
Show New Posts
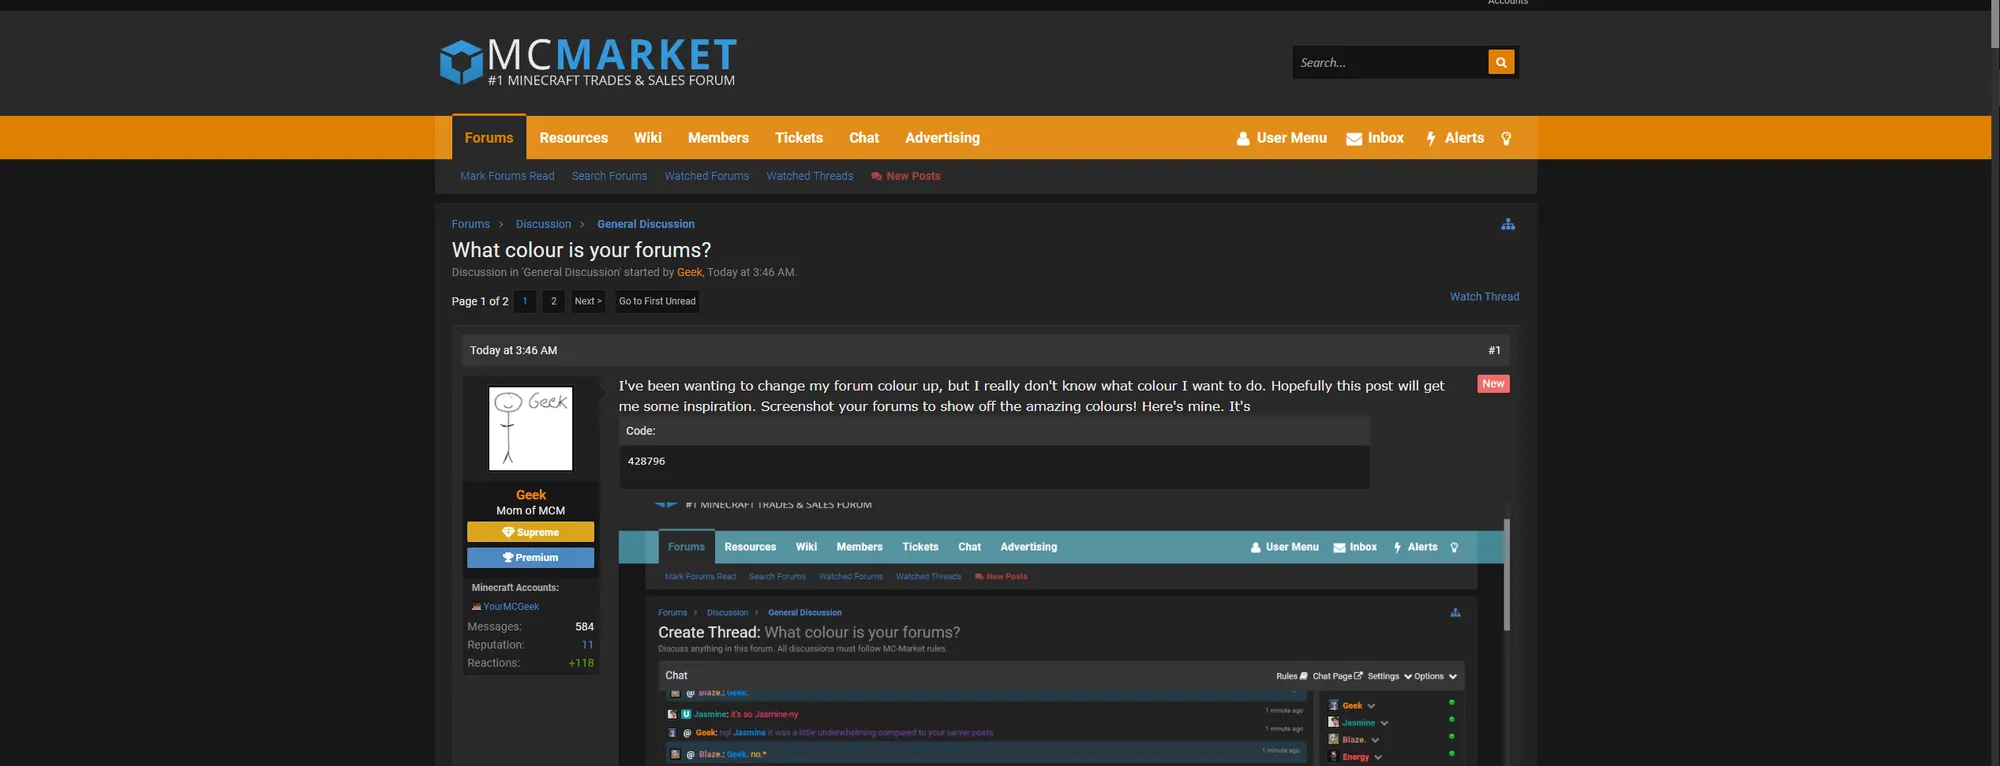906,176
